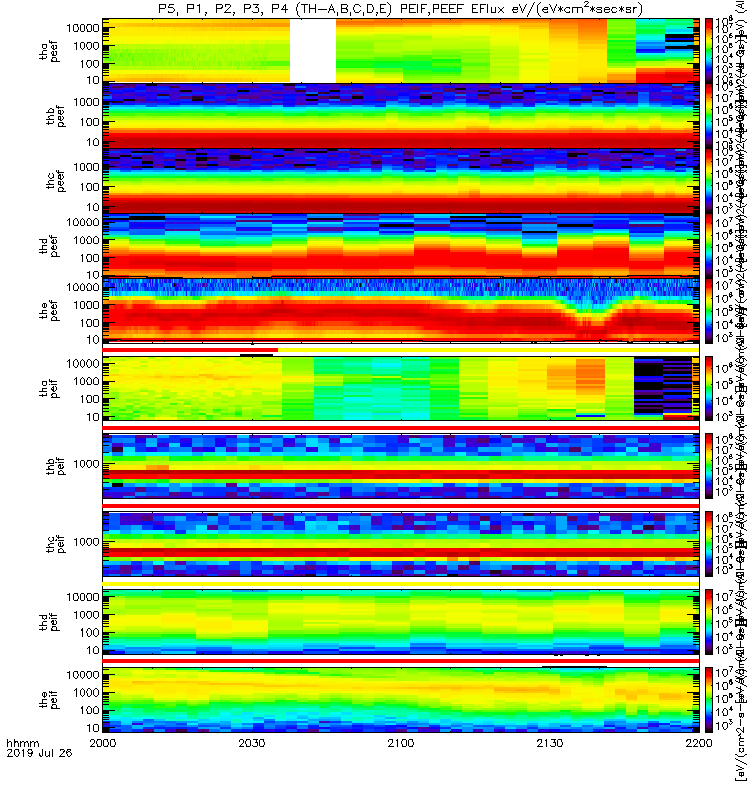Click the color bar of thd peef panel

click(x=709, y=245)
